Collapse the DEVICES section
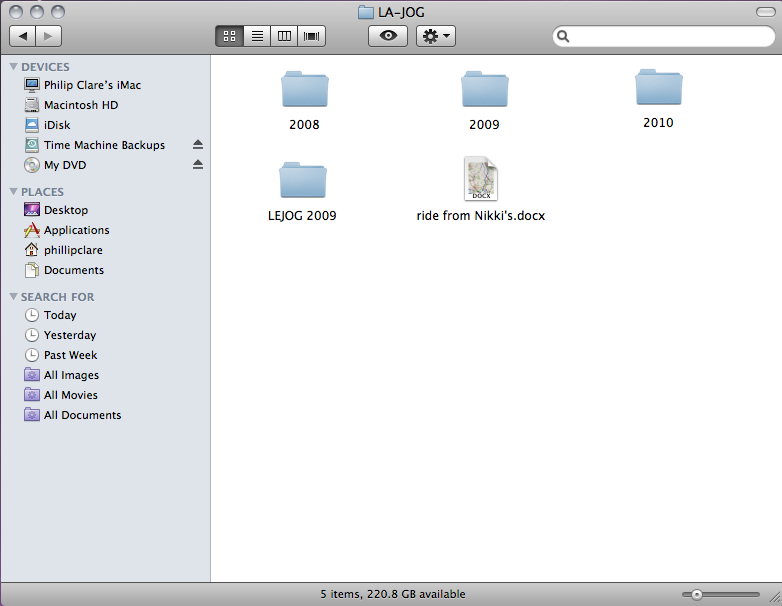This screenshot has width=782, height=606. coord(13,67)
